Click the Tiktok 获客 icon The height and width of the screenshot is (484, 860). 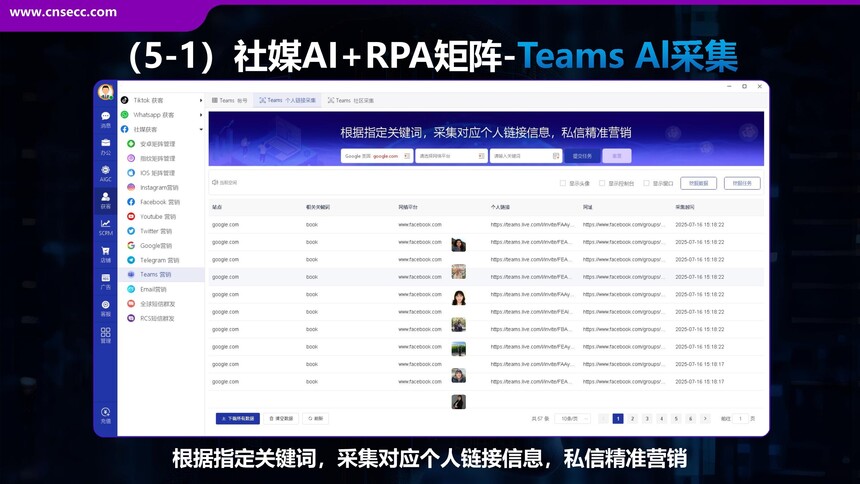pos(125,100)
